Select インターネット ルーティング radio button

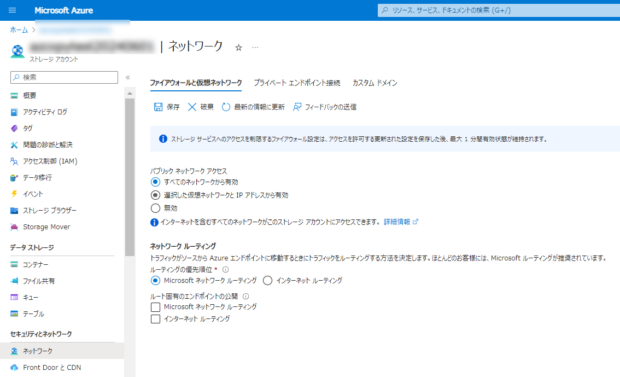pyautogui.click(x=268, y=280)
